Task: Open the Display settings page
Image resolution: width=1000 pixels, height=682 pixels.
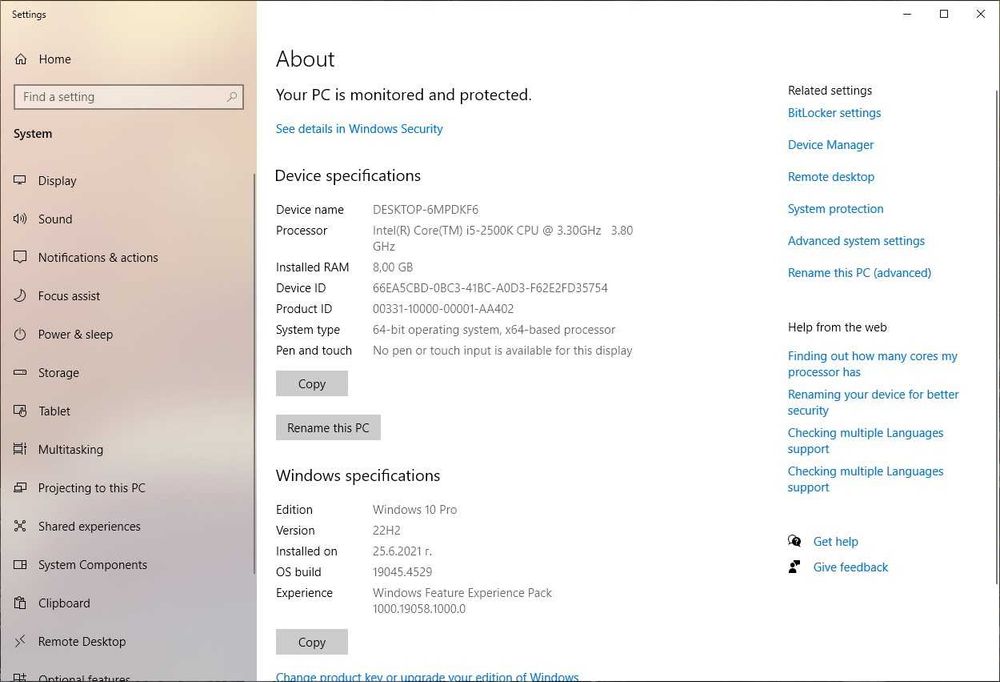Action: (x=128, y=181)
